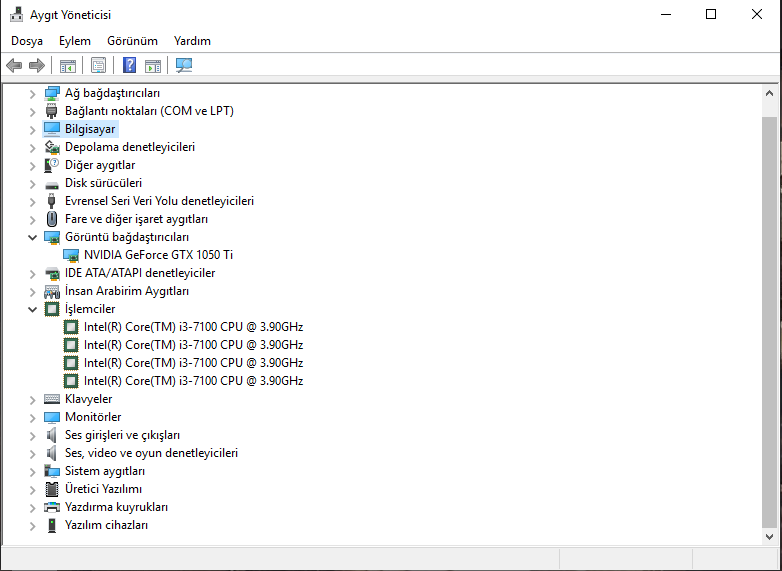Click the Diğer aygıtlar unknown device icon
Viewport: 782px width, 571px height.
click(51, 165)
